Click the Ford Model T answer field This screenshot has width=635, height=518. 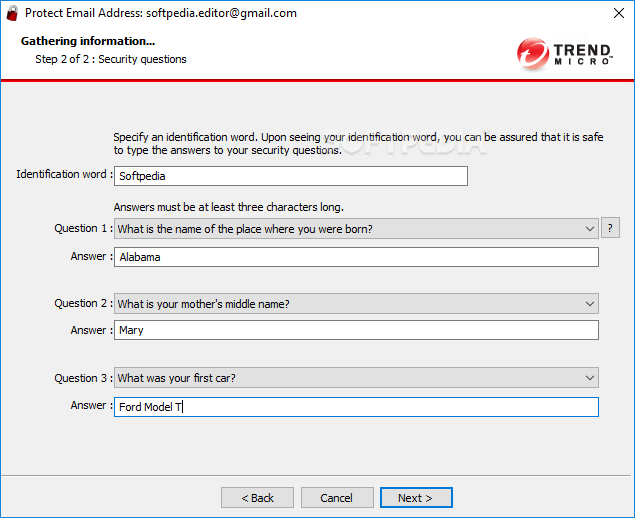click(356, 407)
